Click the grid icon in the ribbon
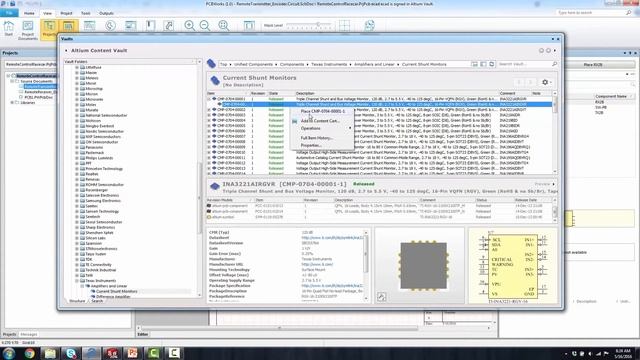Image resolution: width=640 pixels, height=360 pixels. [344, 25]
